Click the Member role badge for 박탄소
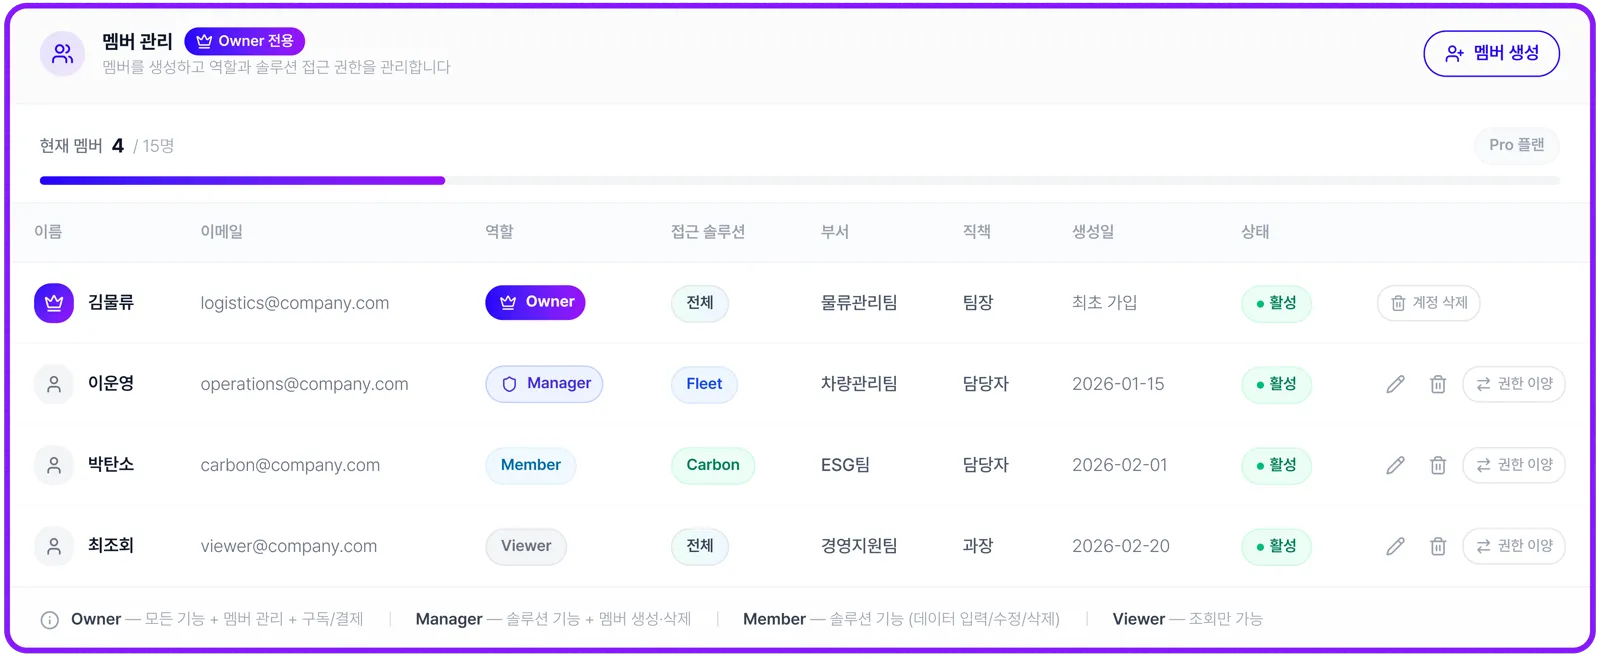Image resolution: width=1600 pixels, height=659 pixels. (530, 465)
